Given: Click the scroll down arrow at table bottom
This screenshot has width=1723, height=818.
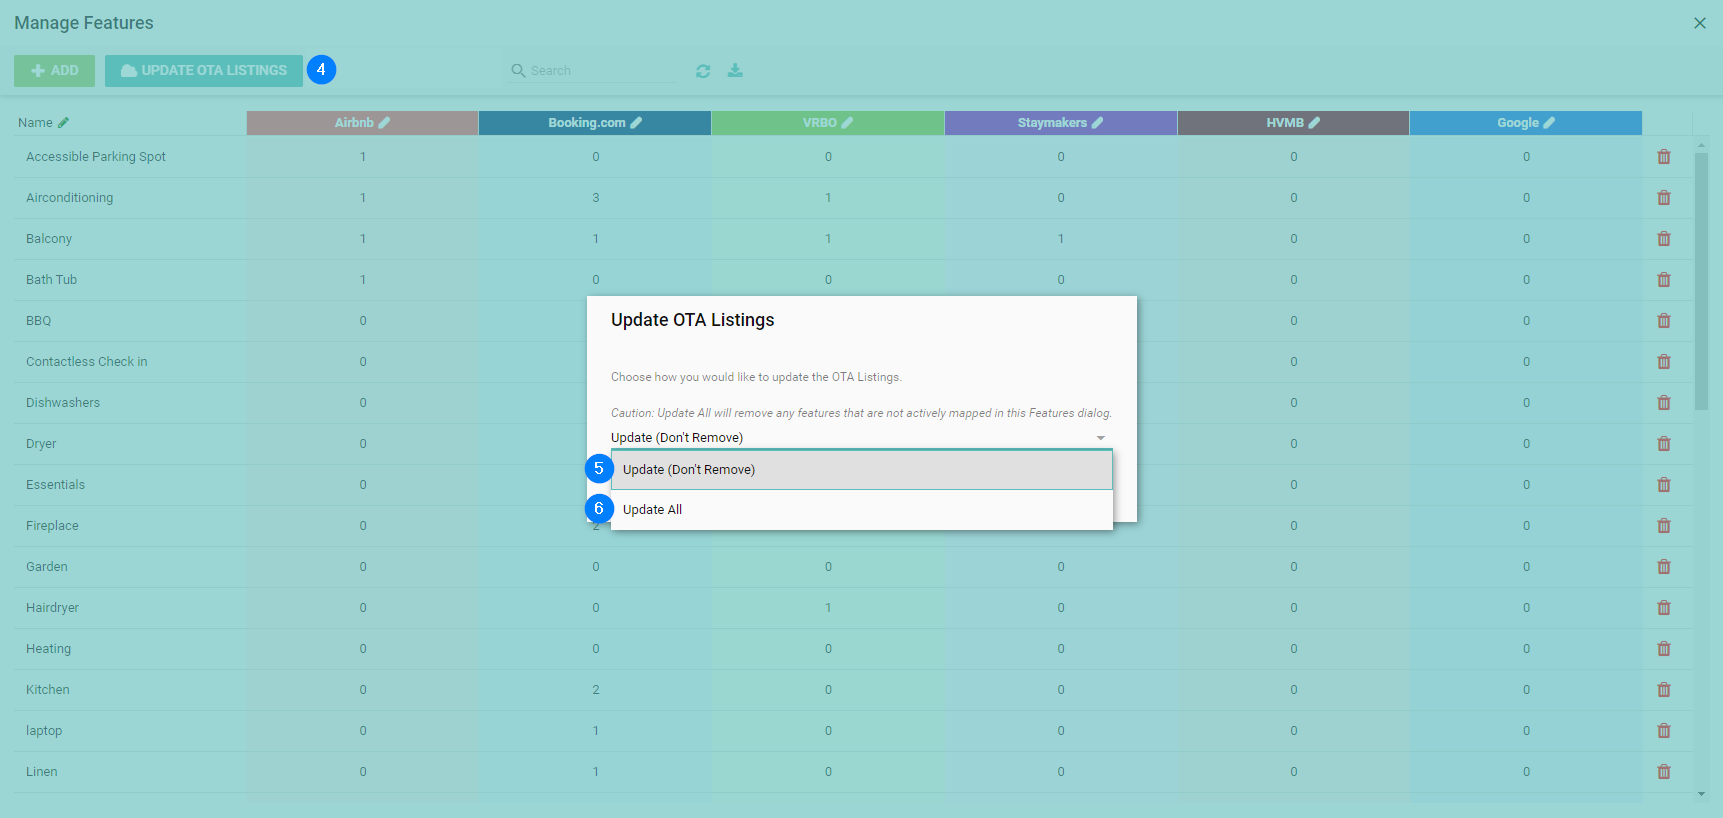Looking at the screenshot, I should [x=1701, y=794].
